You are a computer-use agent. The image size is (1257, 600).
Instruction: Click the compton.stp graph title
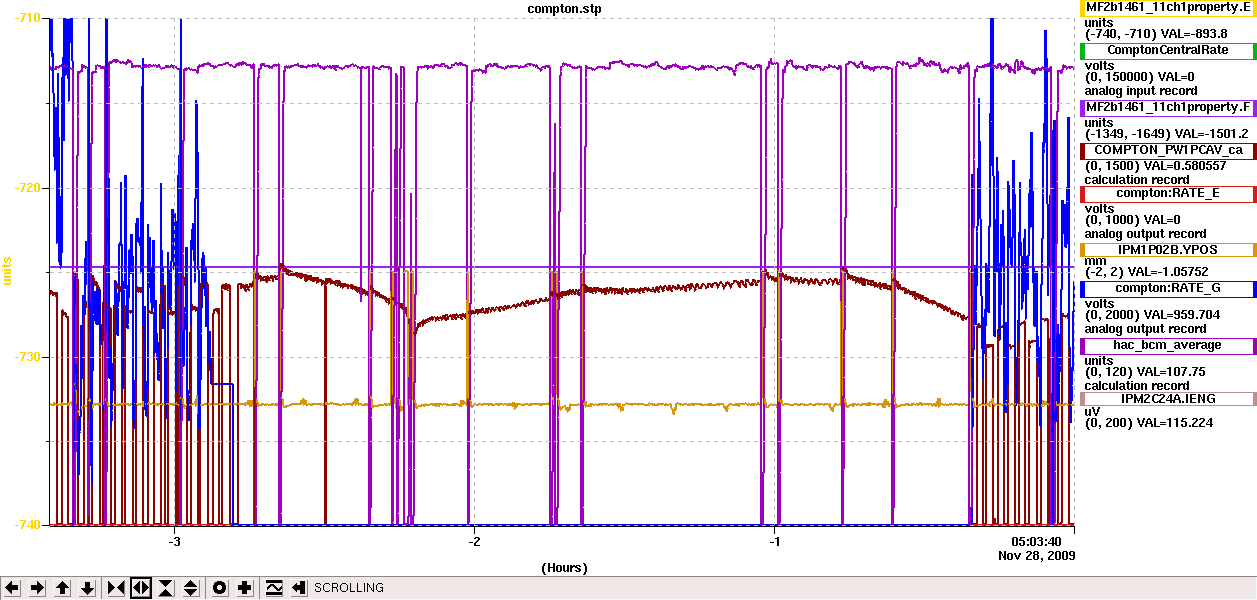pos(564,8)
